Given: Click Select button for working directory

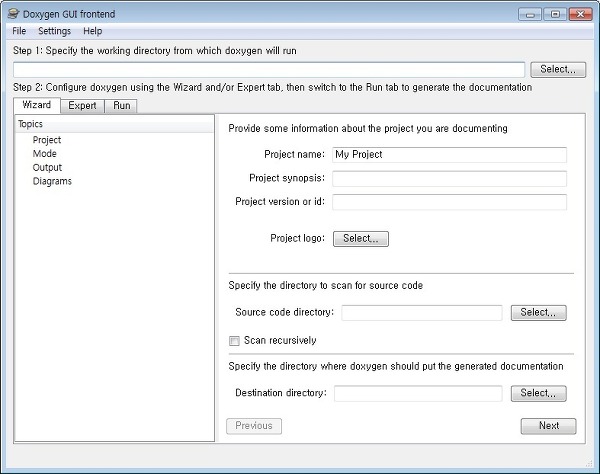Looking at the screenshot, I should coord(558,69).
